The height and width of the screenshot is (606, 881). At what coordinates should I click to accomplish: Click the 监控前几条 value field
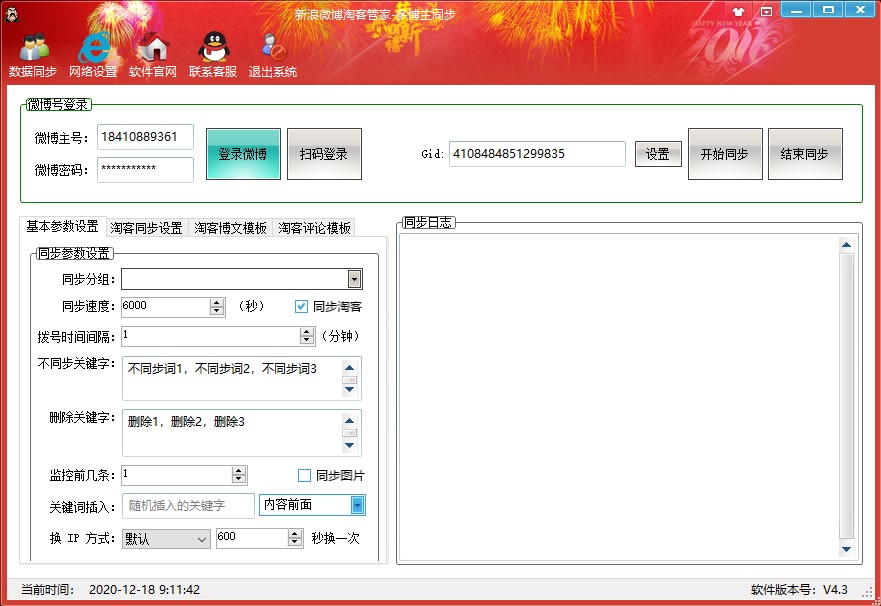click(x=177, y=475)
